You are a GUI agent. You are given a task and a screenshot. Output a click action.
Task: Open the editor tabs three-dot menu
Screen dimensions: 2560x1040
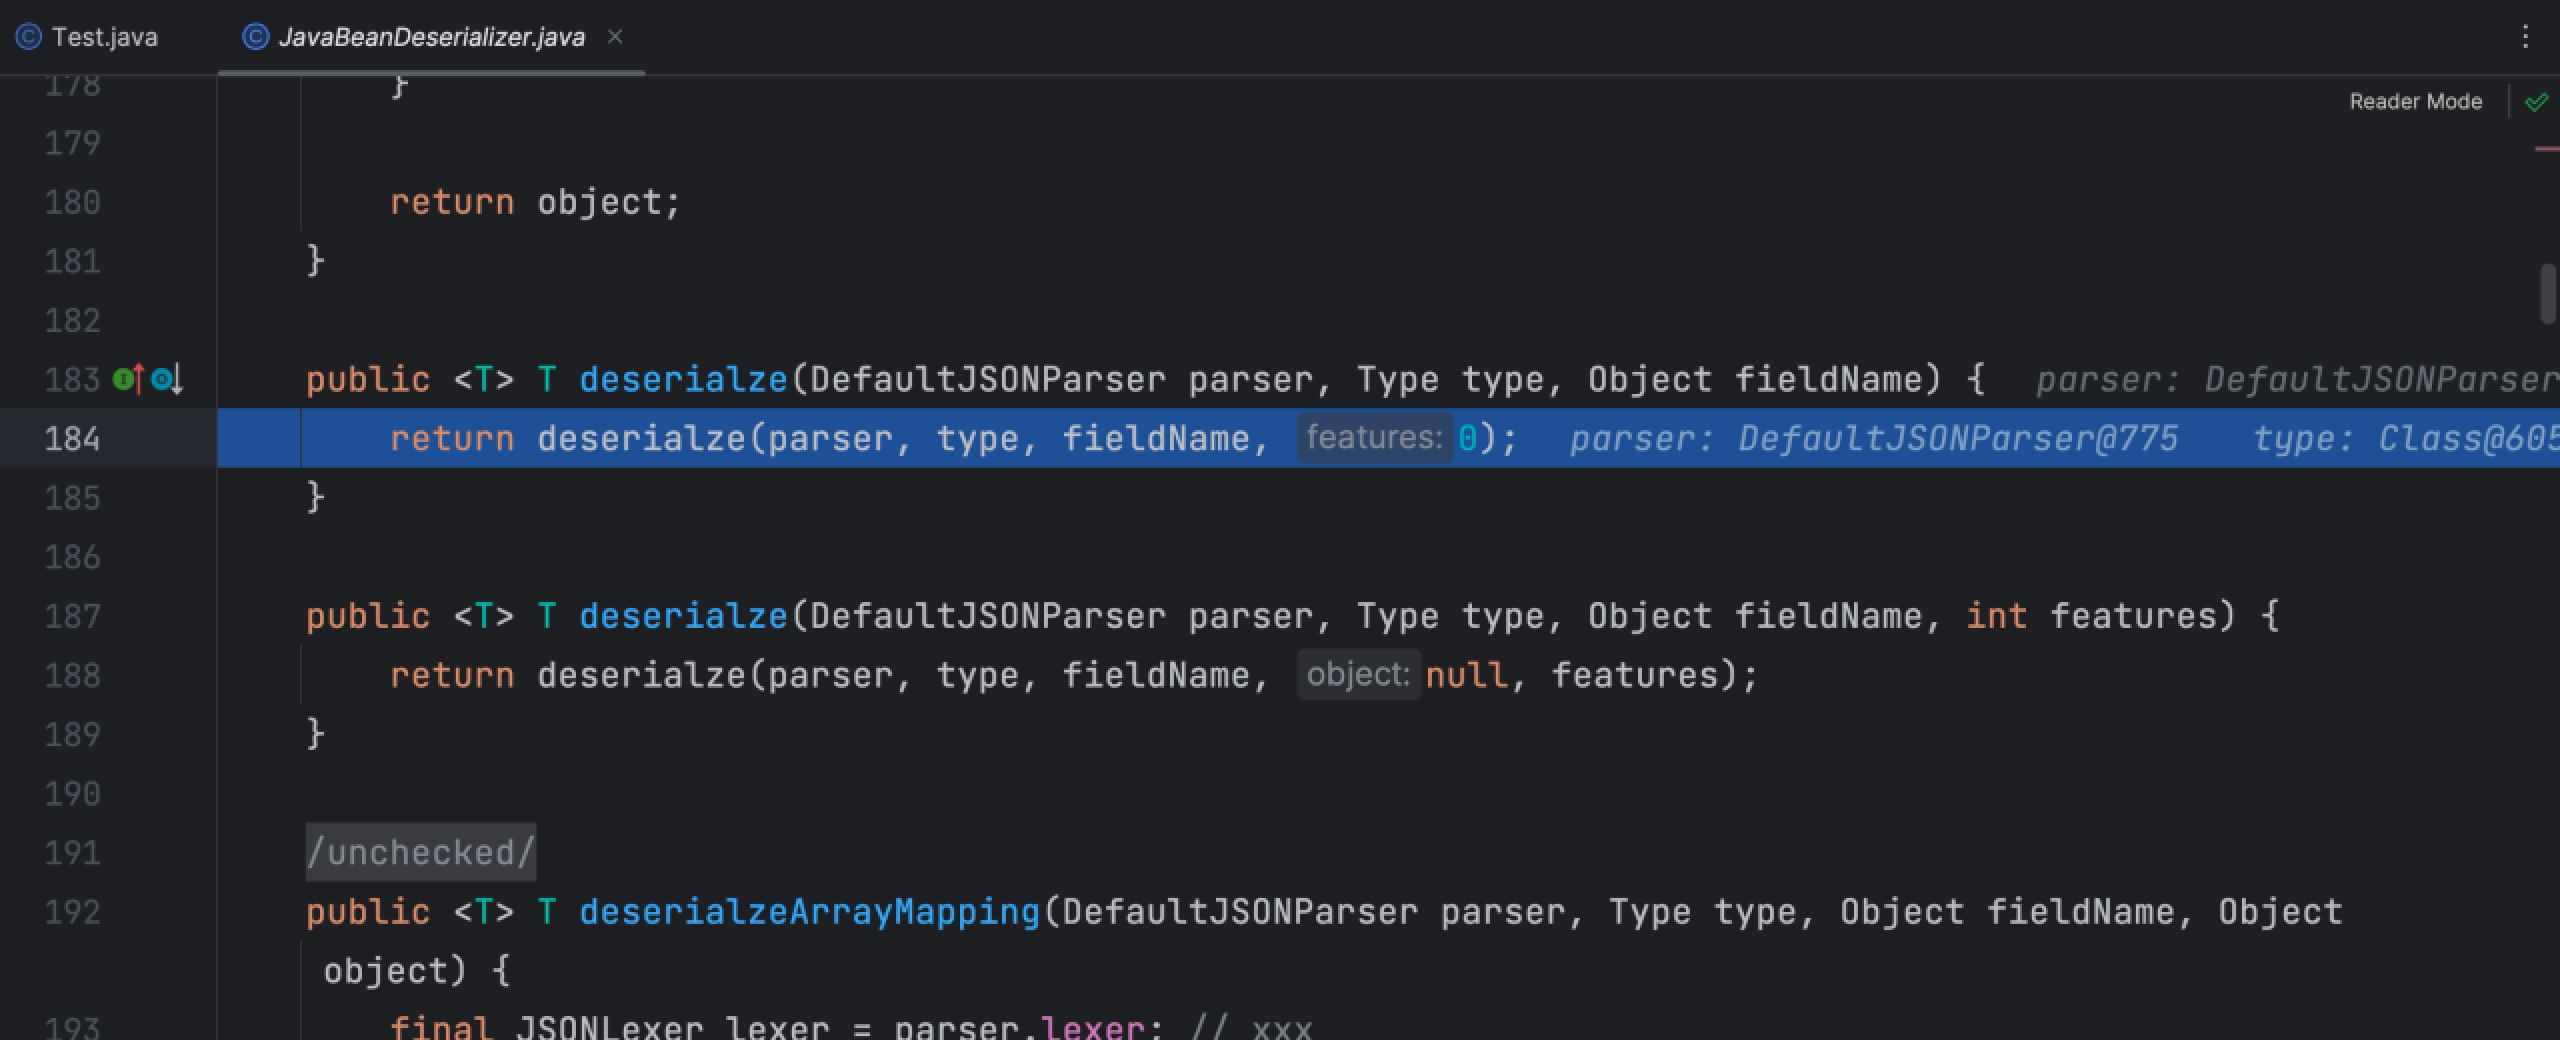pyautogui.click(x=2525, y=37)
